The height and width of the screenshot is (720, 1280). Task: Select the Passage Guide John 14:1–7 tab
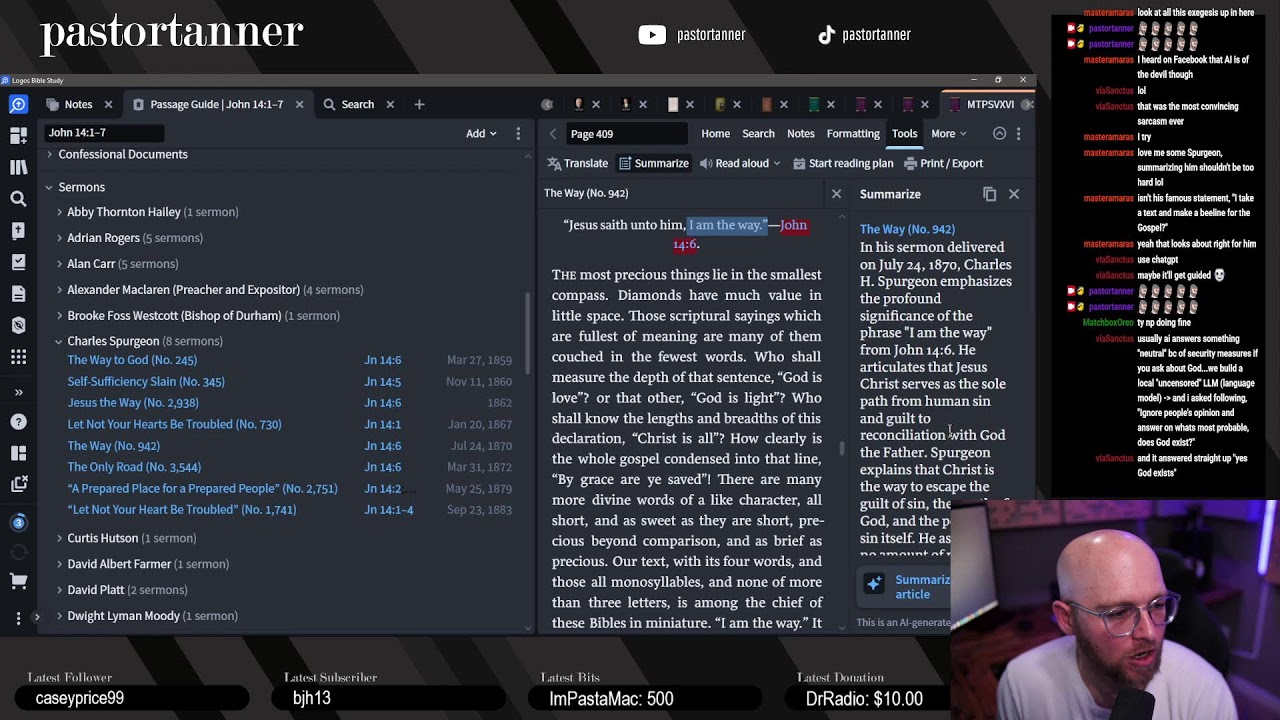pos(208,104)
